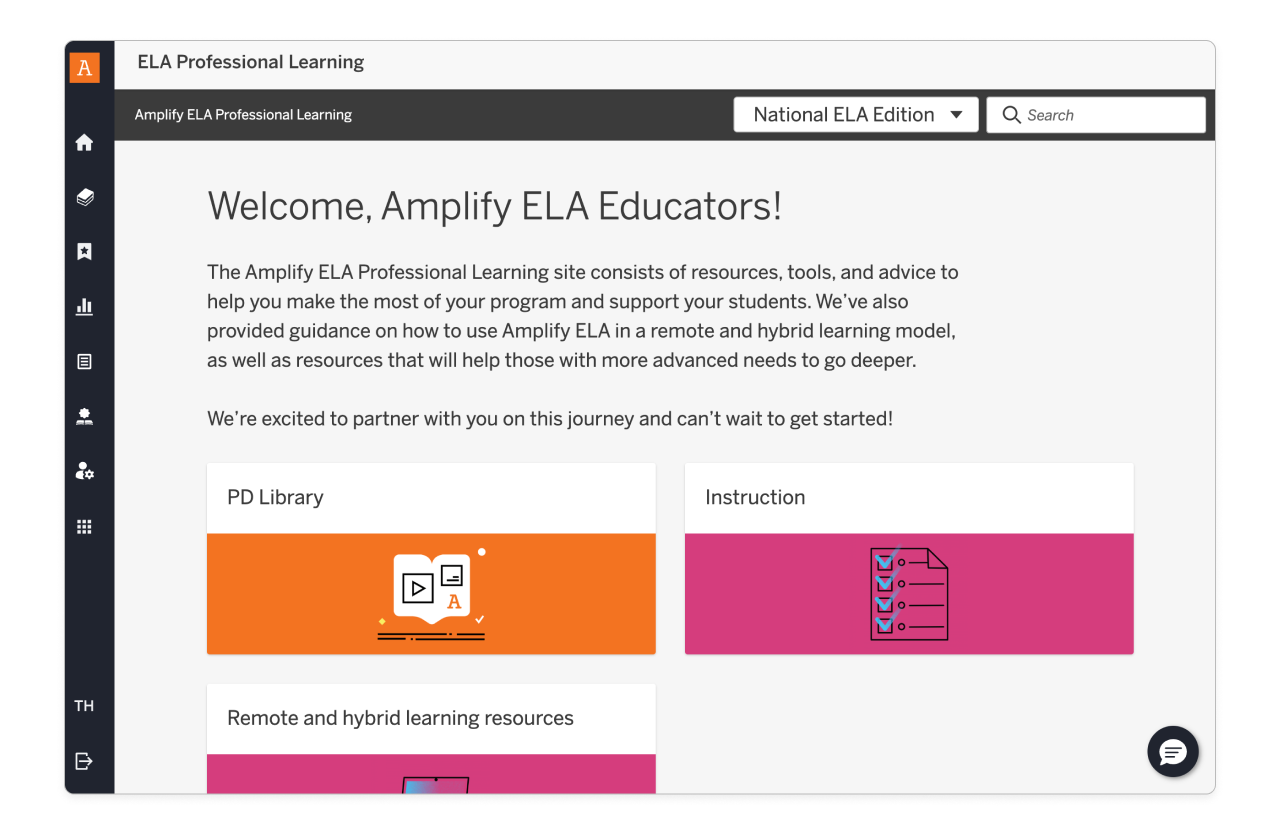
Task: Open the Instruction card
Action: tap(908, 557)
